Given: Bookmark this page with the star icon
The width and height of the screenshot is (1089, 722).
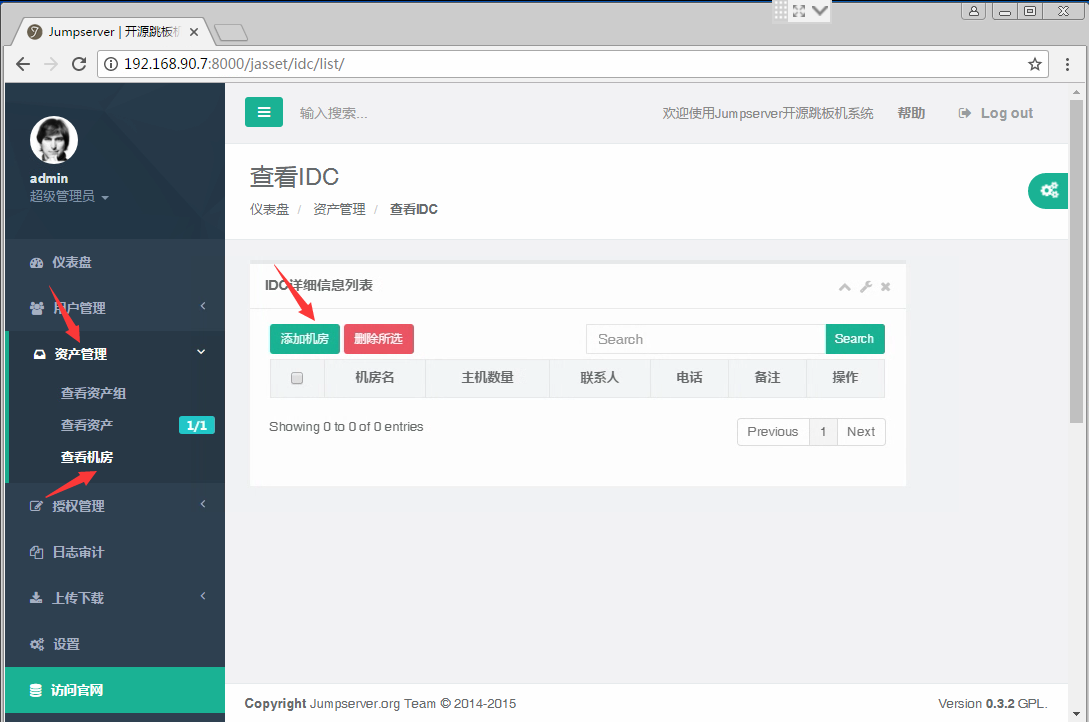Looking at the screenshot, I should [1035, 64].
